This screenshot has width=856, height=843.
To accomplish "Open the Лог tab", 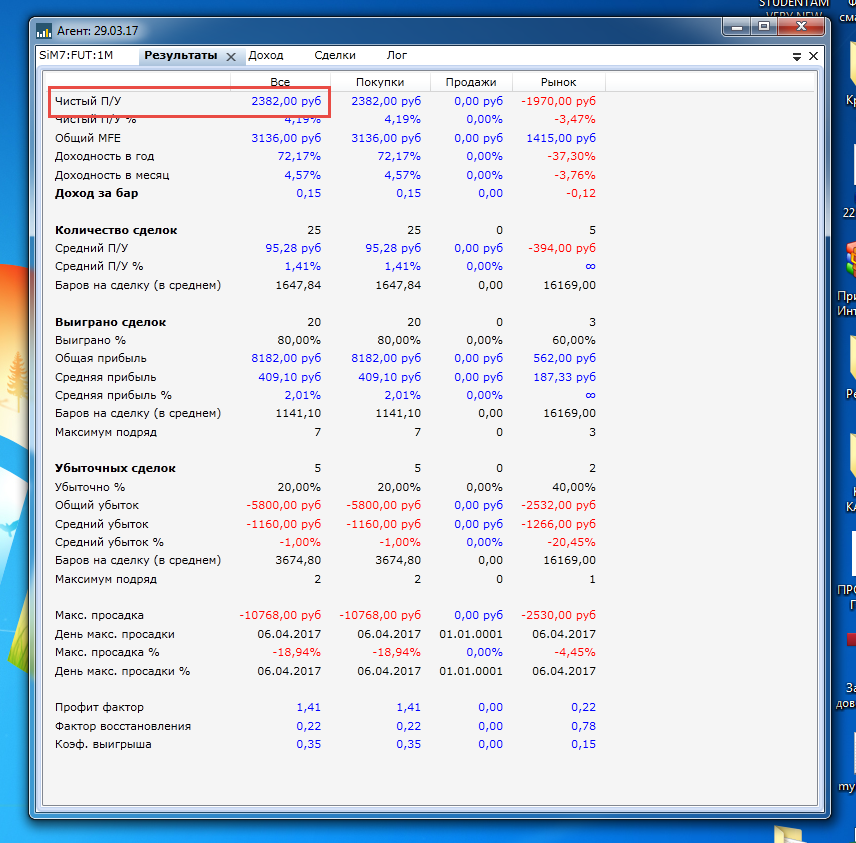I will pyautogui.click(x=397, y=55).
